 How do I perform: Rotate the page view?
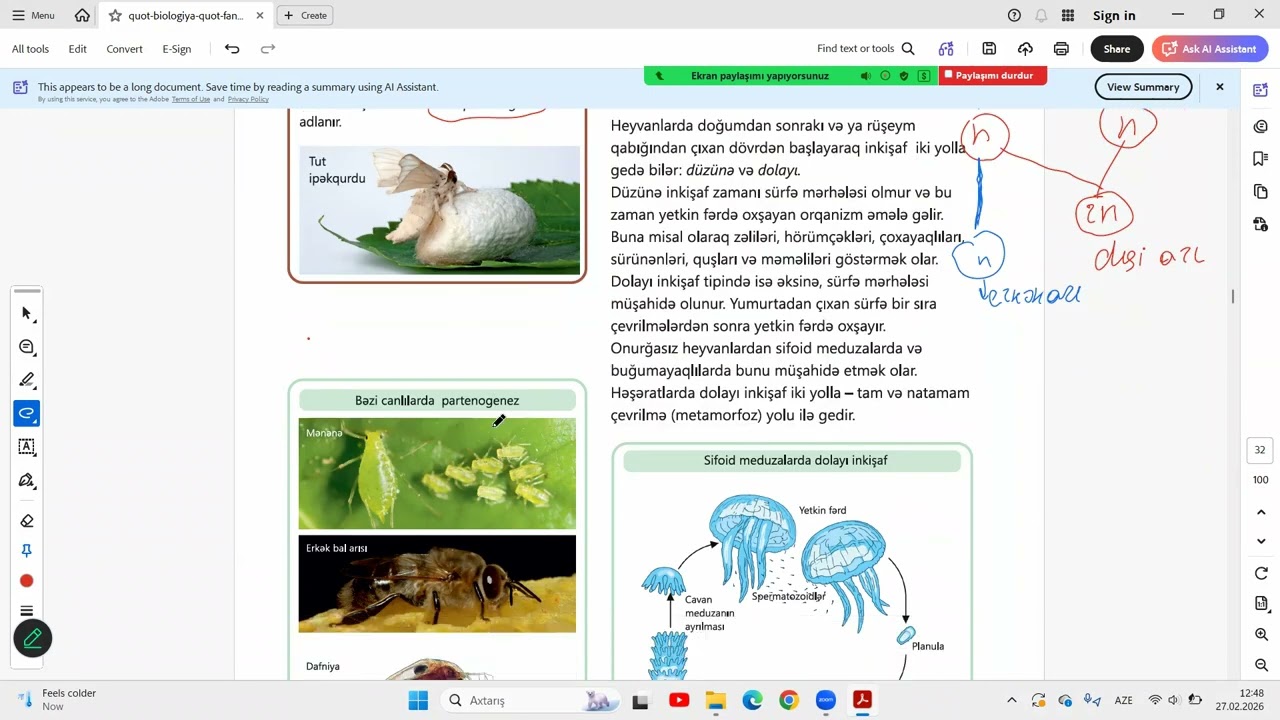coord(1261,573)
